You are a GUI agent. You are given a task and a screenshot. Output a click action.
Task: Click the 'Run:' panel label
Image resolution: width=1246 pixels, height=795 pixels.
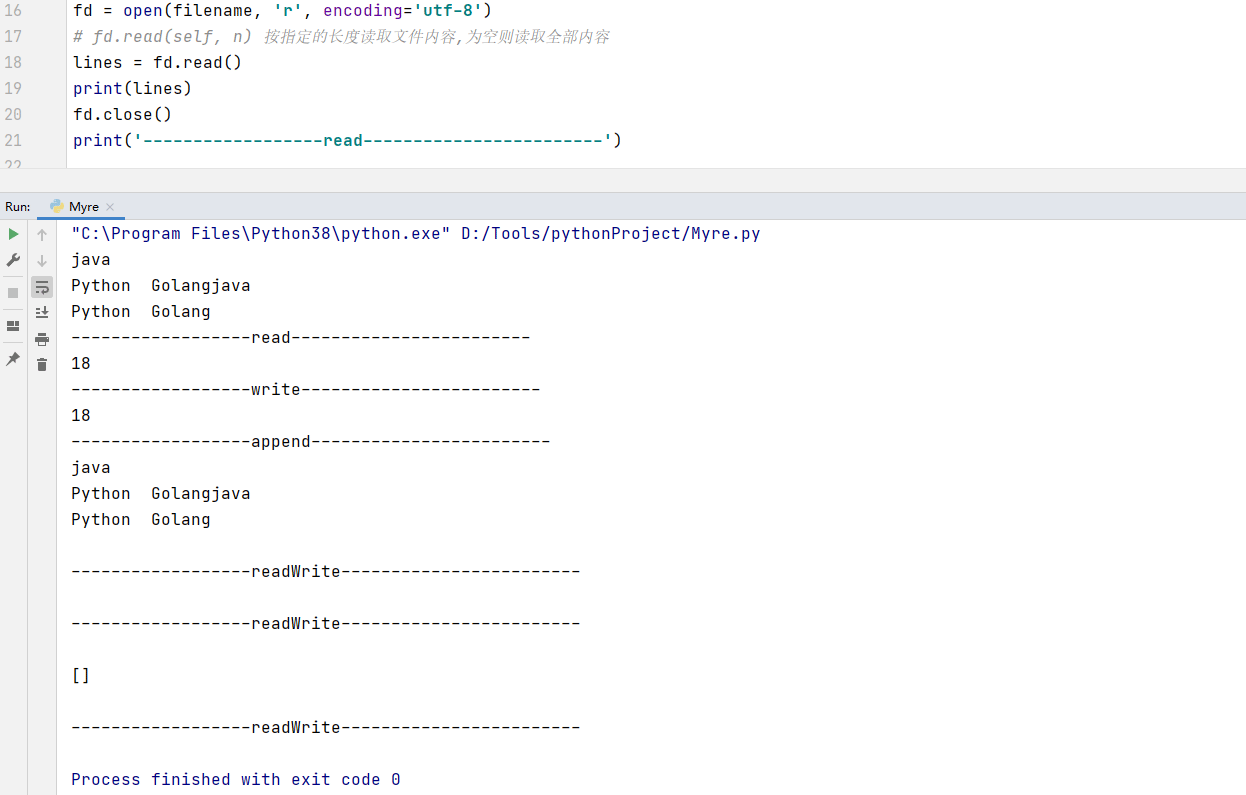[18, 206]
